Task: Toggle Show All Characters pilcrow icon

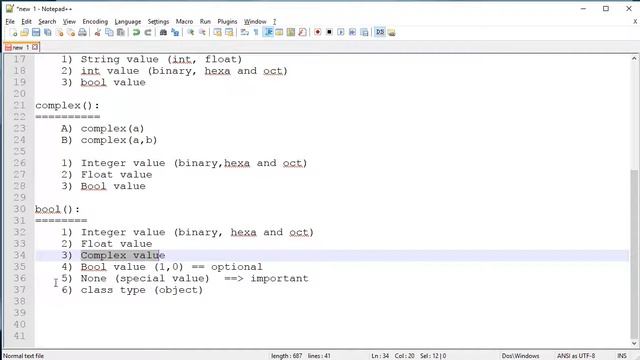Action: click(x=256, y=32)
